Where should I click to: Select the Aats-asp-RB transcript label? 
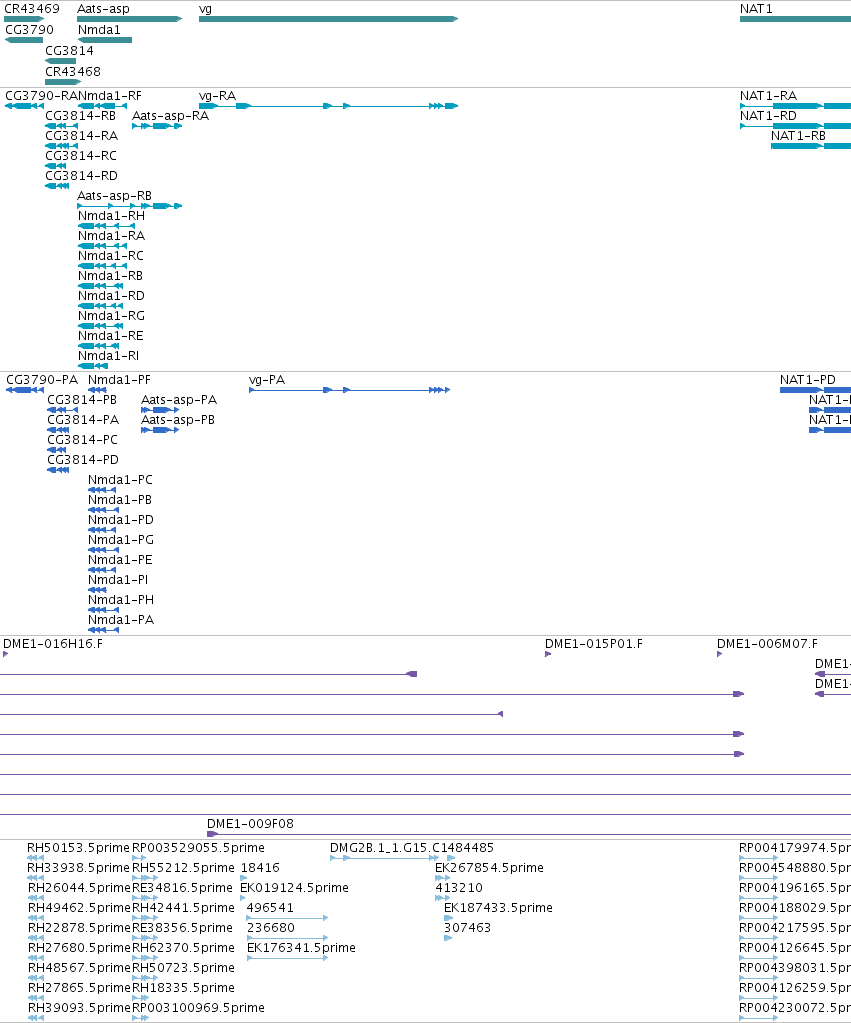pyautogui.click(x=114, y=196)
